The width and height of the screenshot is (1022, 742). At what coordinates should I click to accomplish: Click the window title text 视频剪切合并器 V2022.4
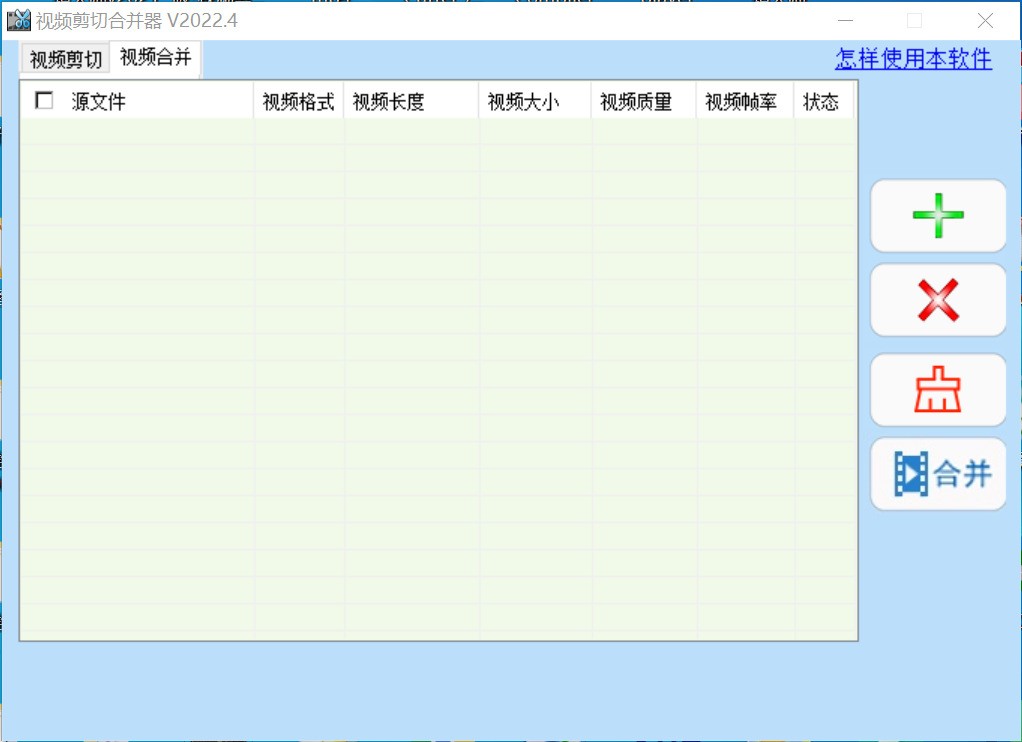[x=137, y=21]
